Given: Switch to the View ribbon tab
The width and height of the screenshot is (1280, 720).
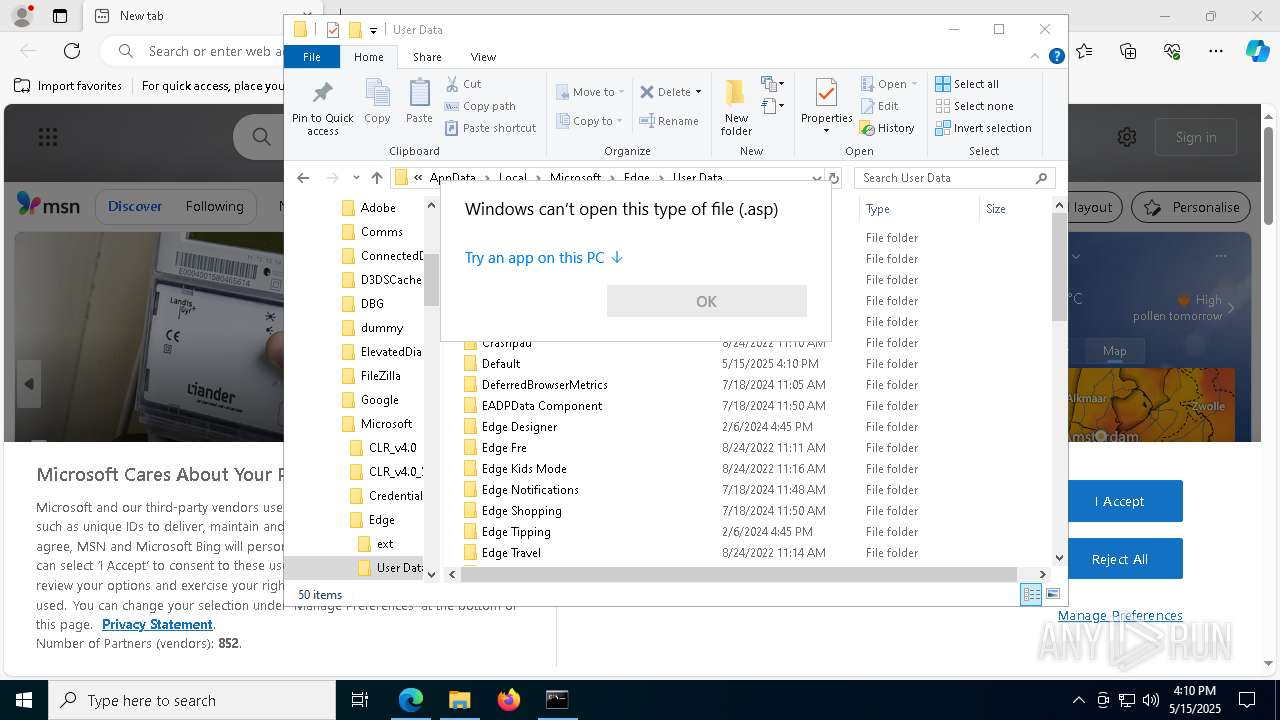Looking at the screenshot, I should tap(483, 57).
